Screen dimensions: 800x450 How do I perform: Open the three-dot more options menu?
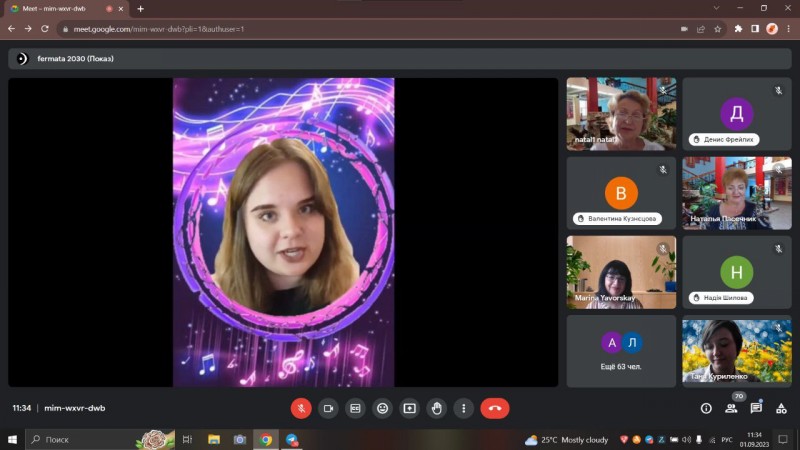pyautogui.click(x=463, y=408)
